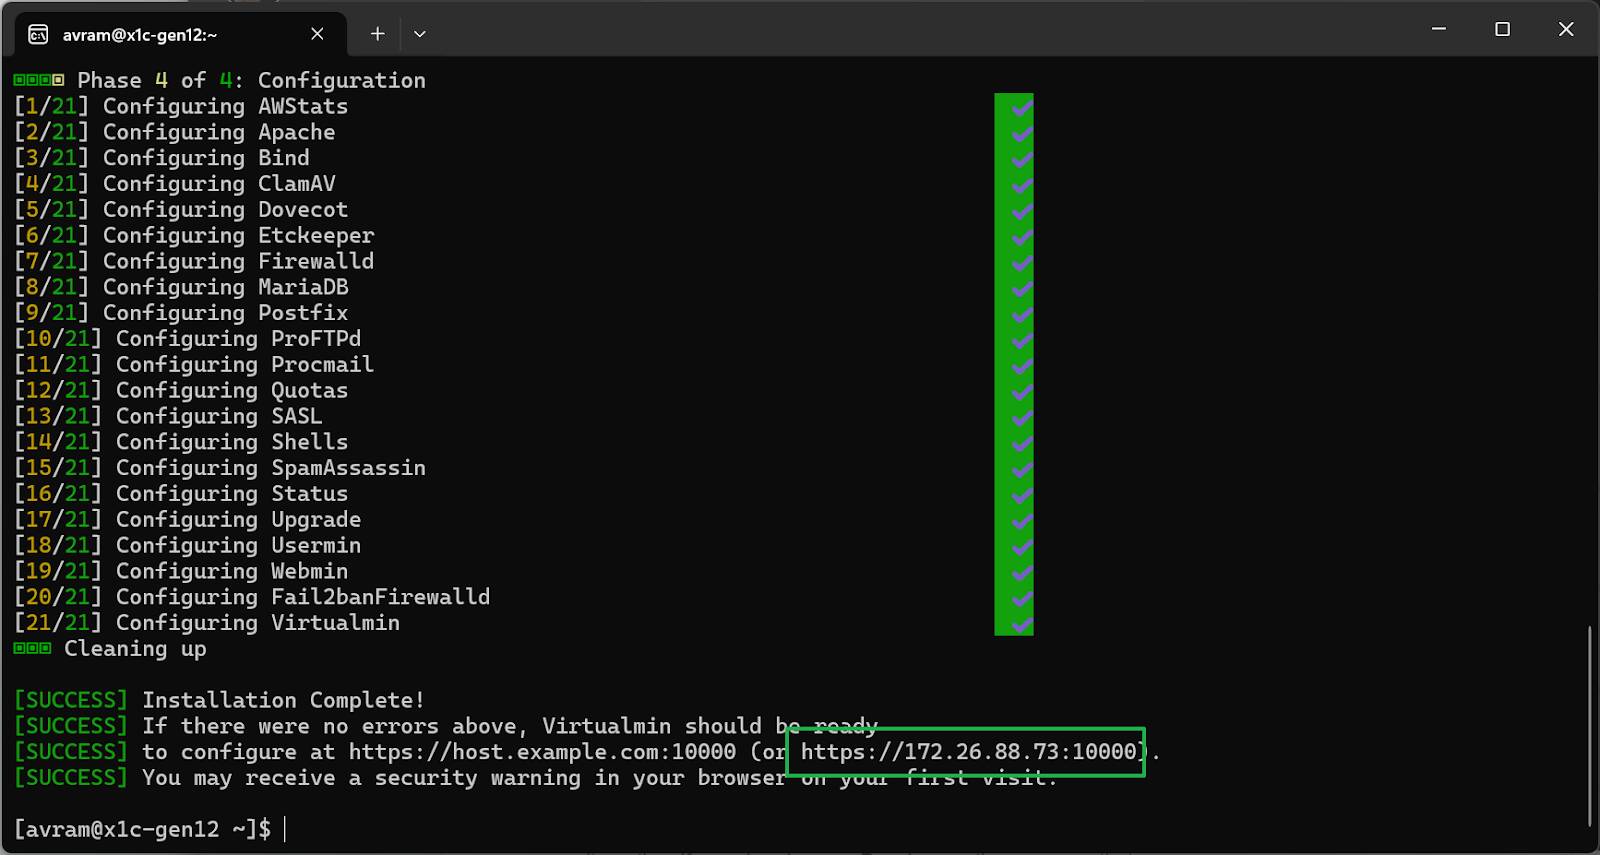Expand the new tab profile dropdown
The image size is (1600, 855).
coord(420,34)
